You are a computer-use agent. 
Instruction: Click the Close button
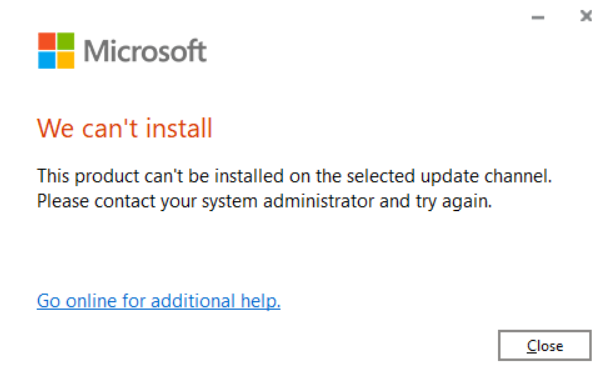tap(545, 346)
